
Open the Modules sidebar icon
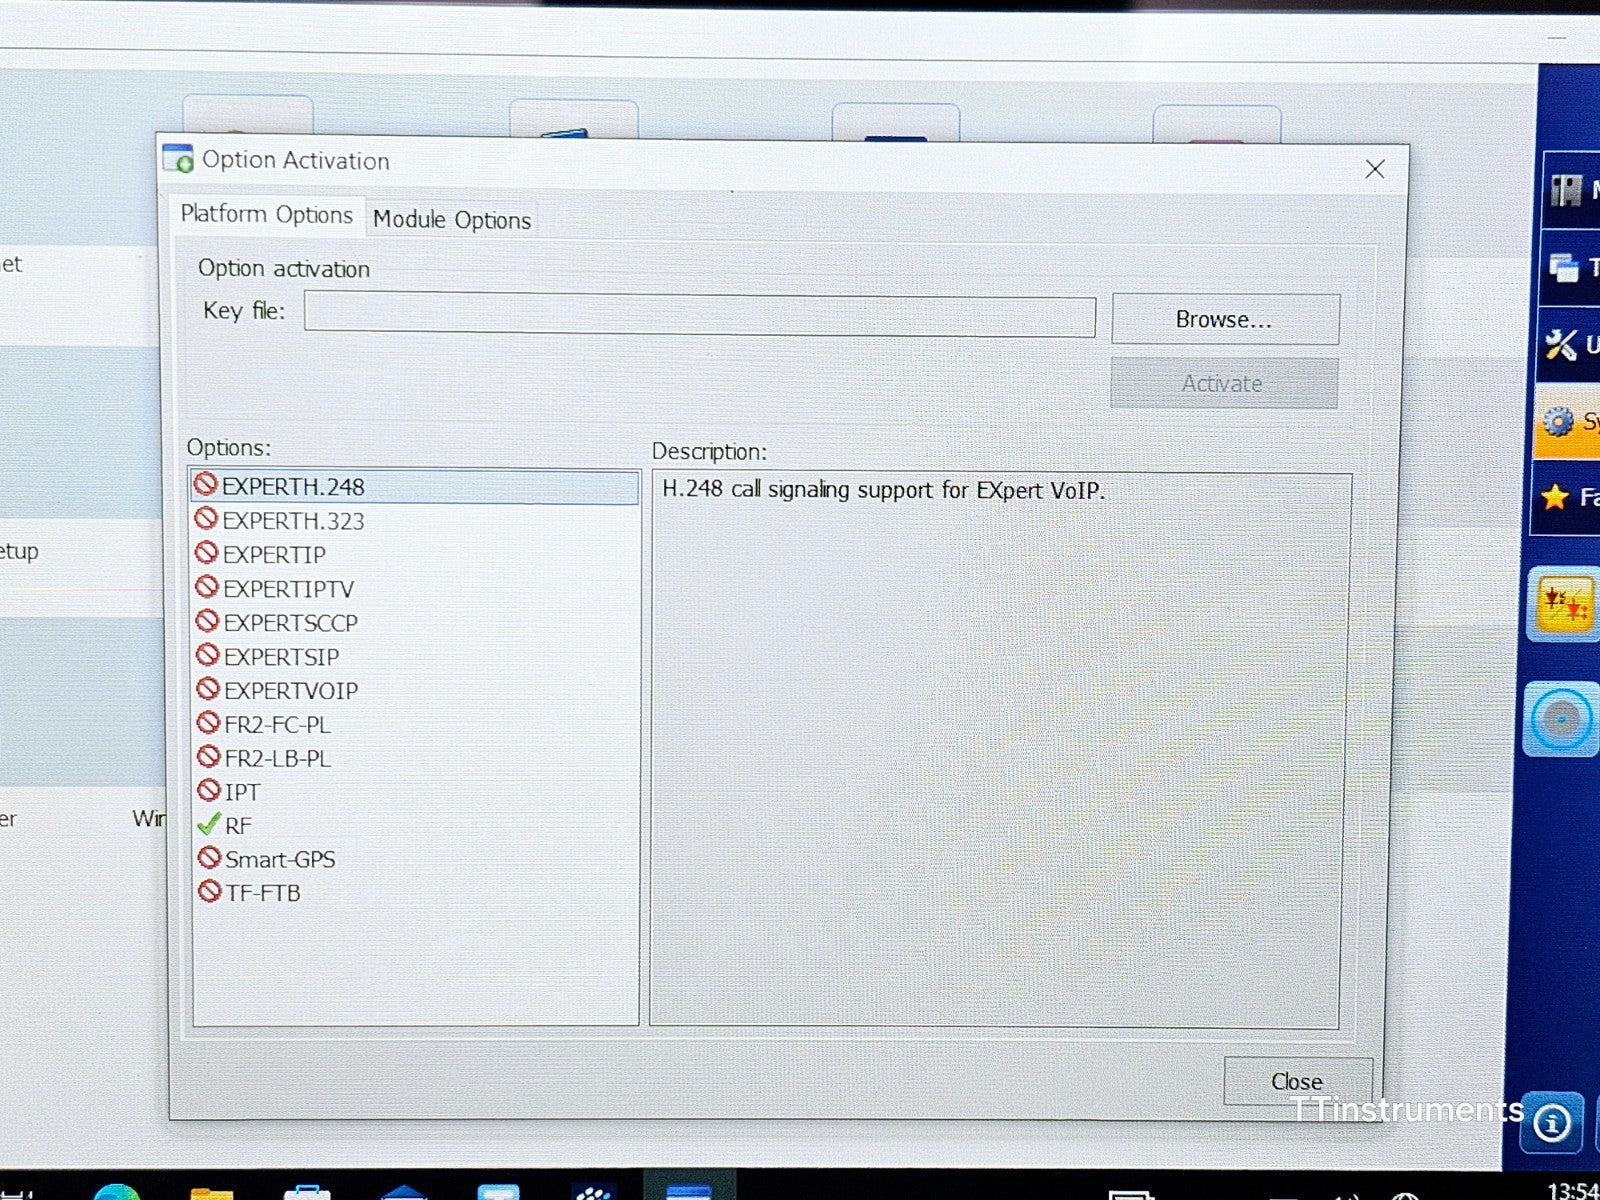click(1568, 190)
